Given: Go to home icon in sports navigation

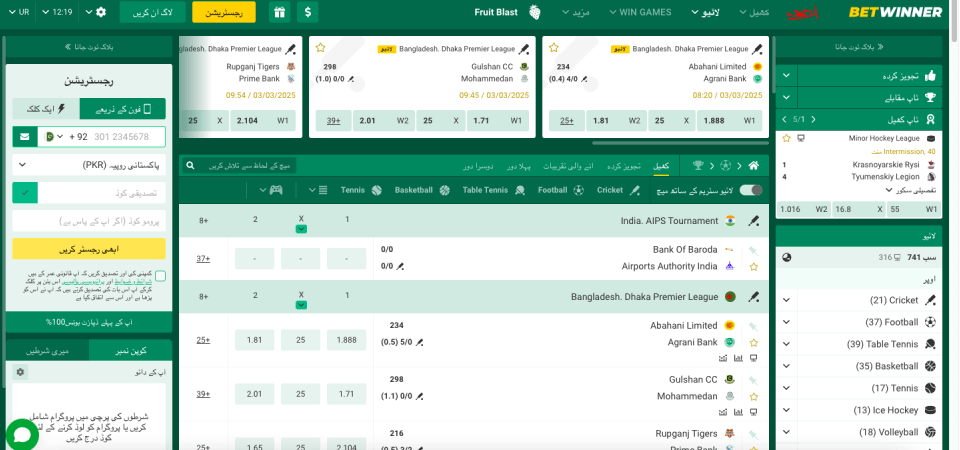Looking at the screenshot, I should point(754,166).
